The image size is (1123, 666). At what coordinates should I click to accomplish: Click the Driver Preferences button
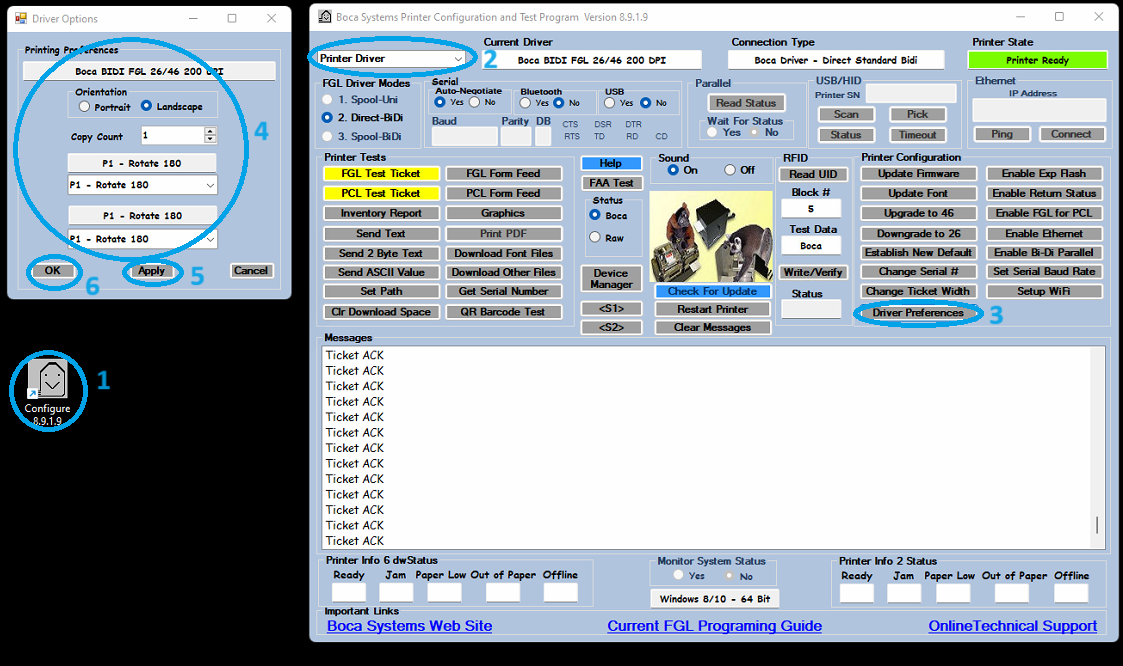pyautogui.click(x=918, y=313)
